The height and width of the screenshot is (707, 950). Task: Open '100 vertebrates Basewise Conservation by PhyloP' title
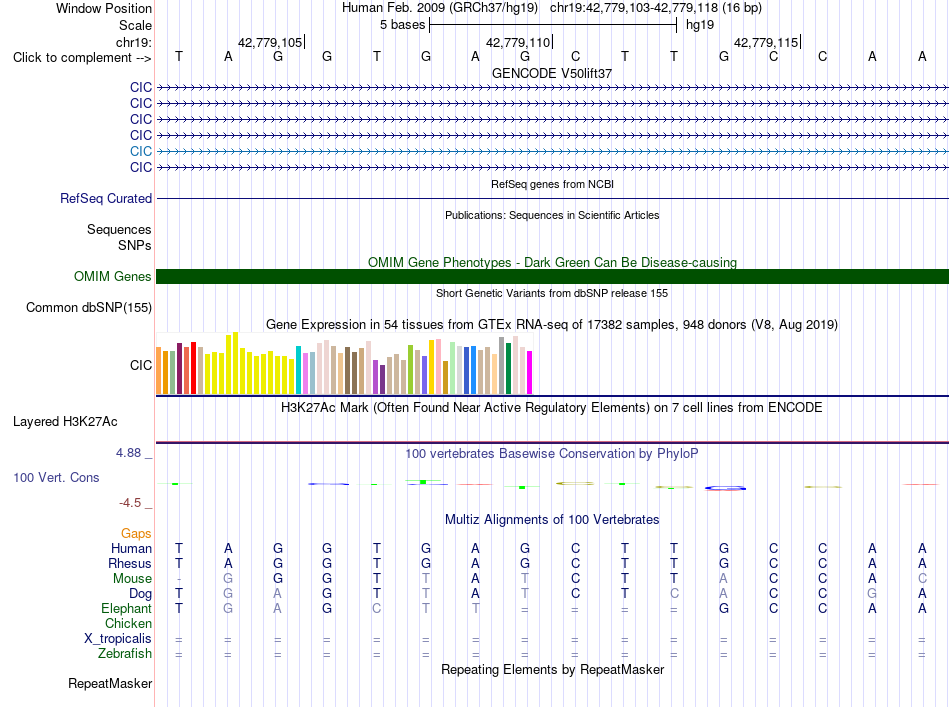click(552, 454)
